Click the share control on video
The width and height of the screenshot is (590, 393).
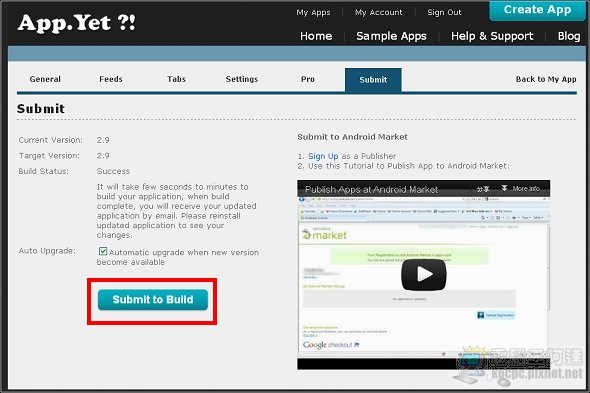(x=483, y=189)
